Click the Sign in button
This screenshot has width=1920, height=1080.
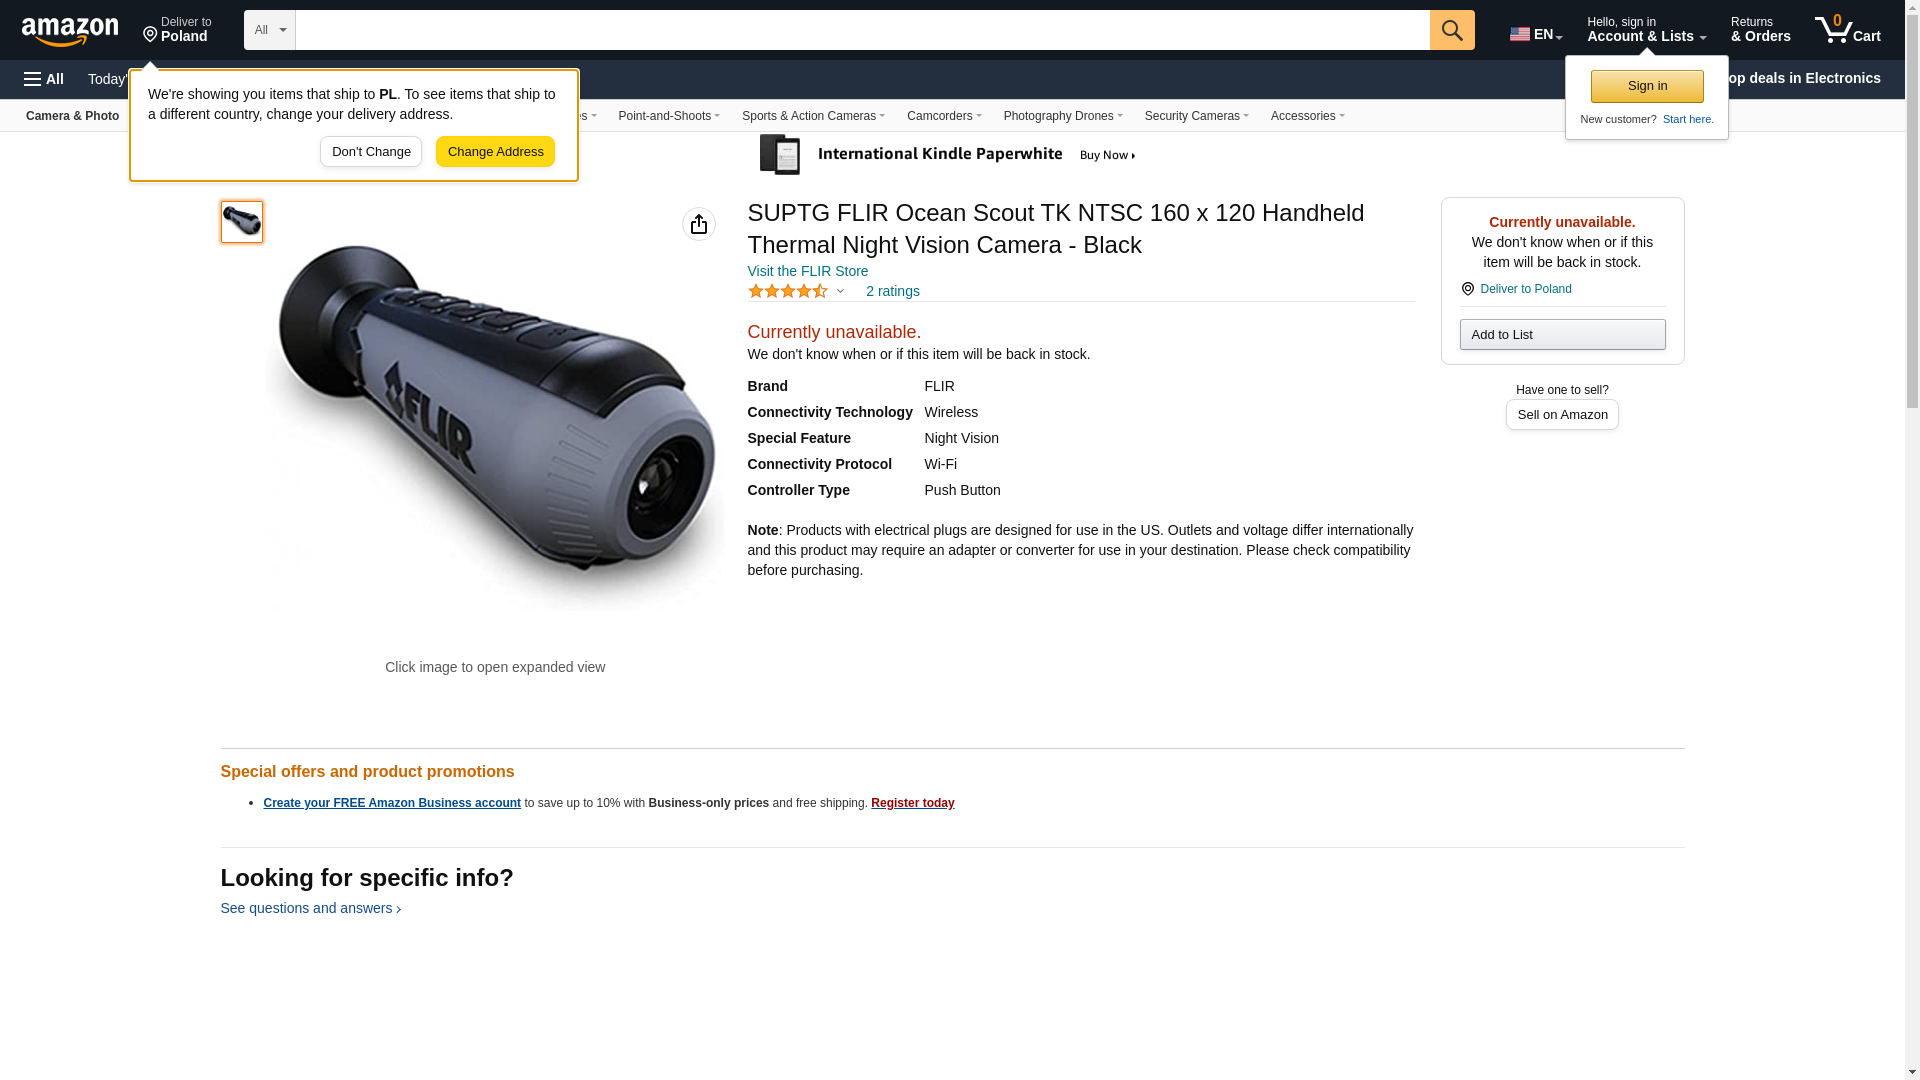pyautogui.click(x=1647, y=86)
